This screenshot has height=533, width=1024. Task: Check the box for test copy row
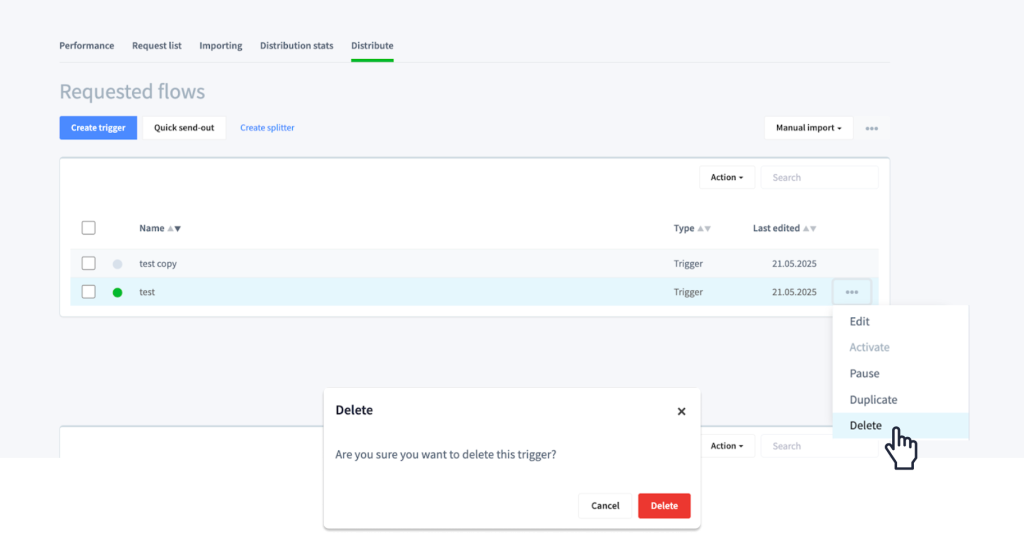click(89, 263)
